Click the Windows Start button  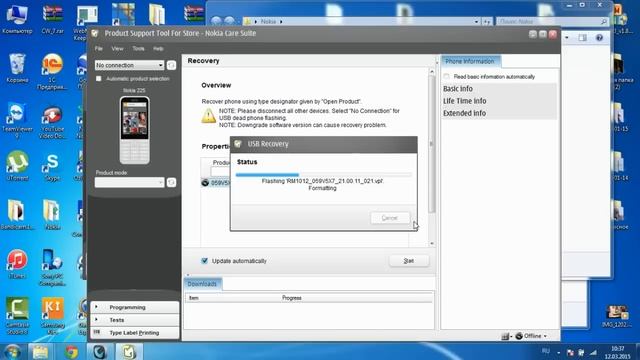coord(12,351)
